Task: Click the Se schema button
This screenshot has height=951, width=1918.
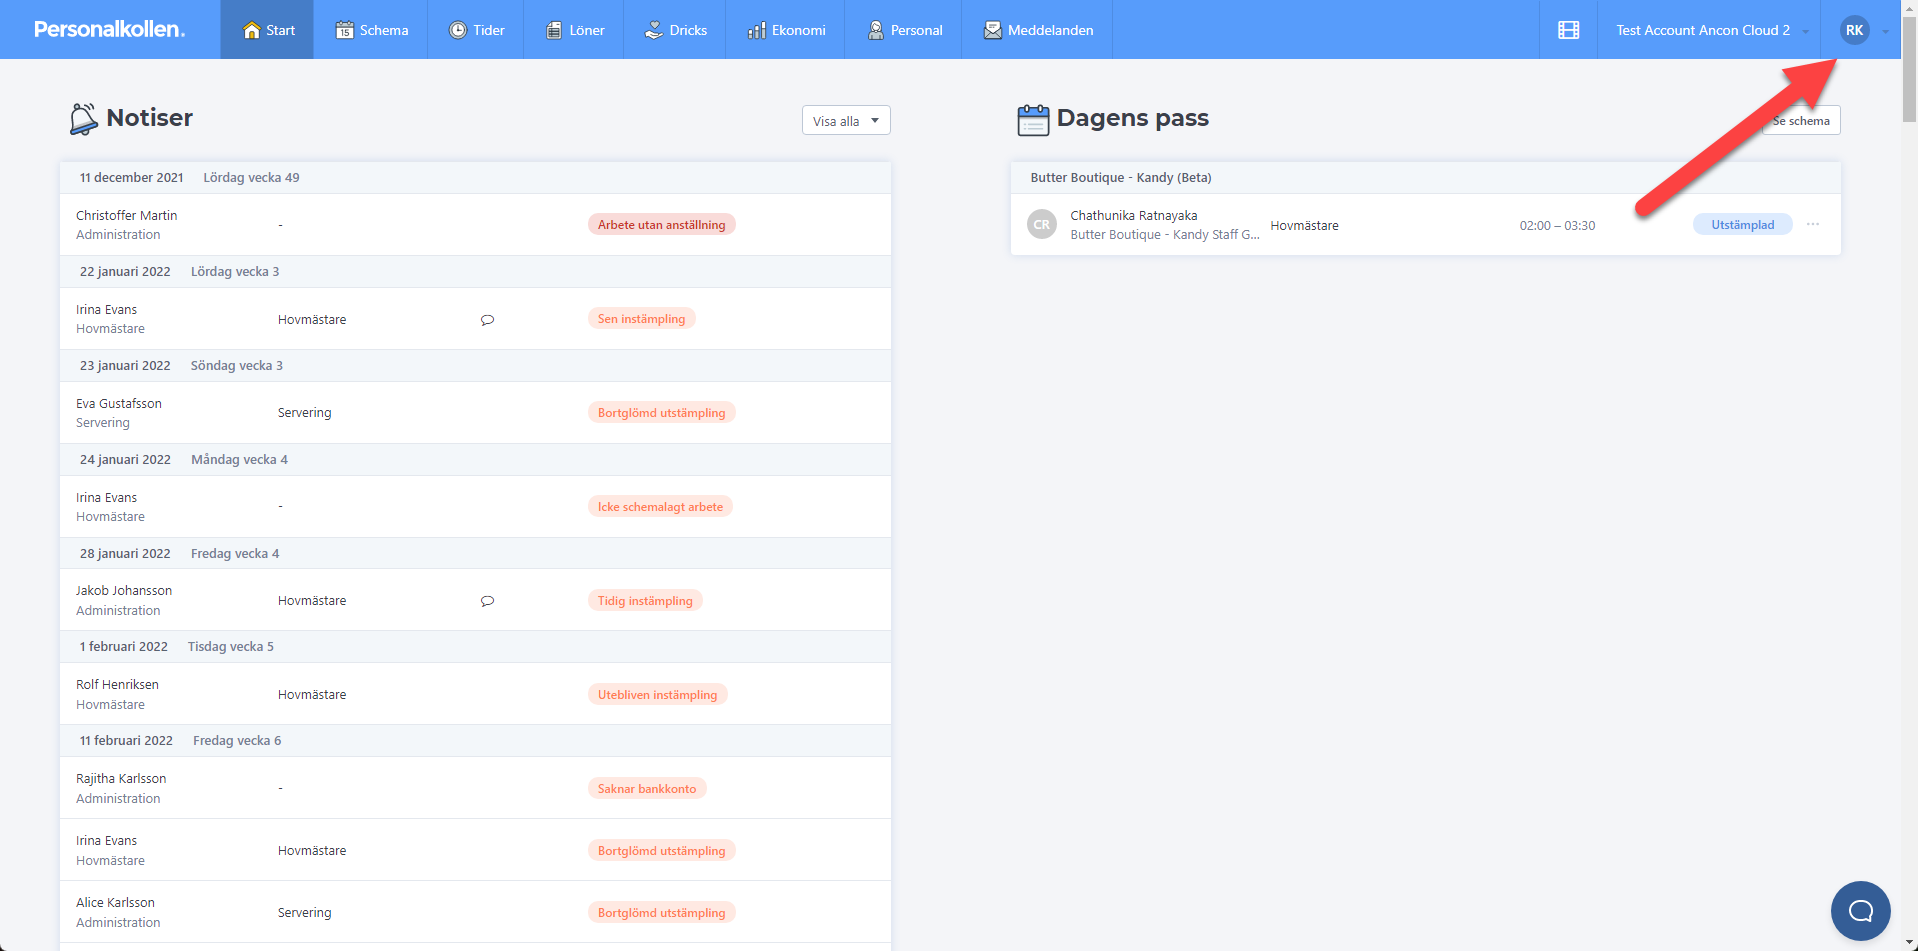Action: (1800, 120)
